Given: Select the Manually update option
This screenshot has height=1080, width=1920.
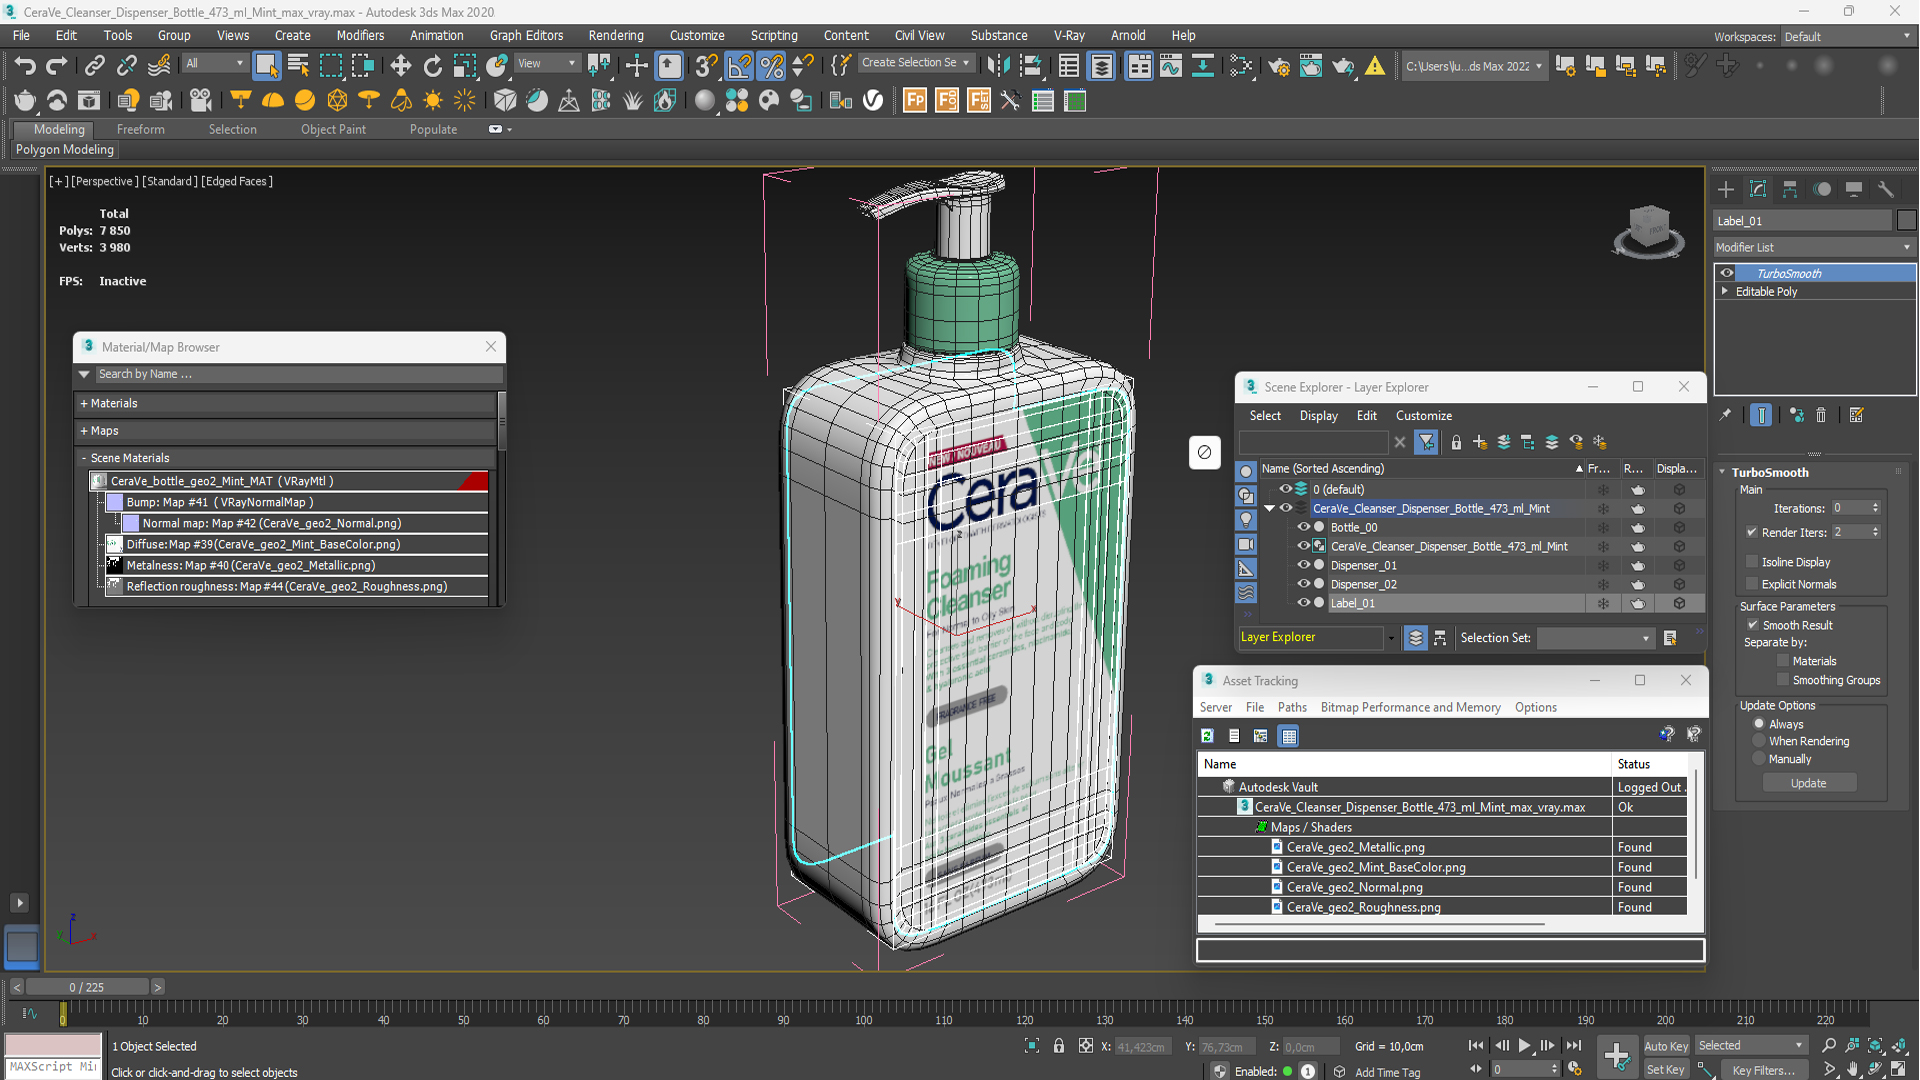Looking at the screenshot, I should (x=1759, y=759).
